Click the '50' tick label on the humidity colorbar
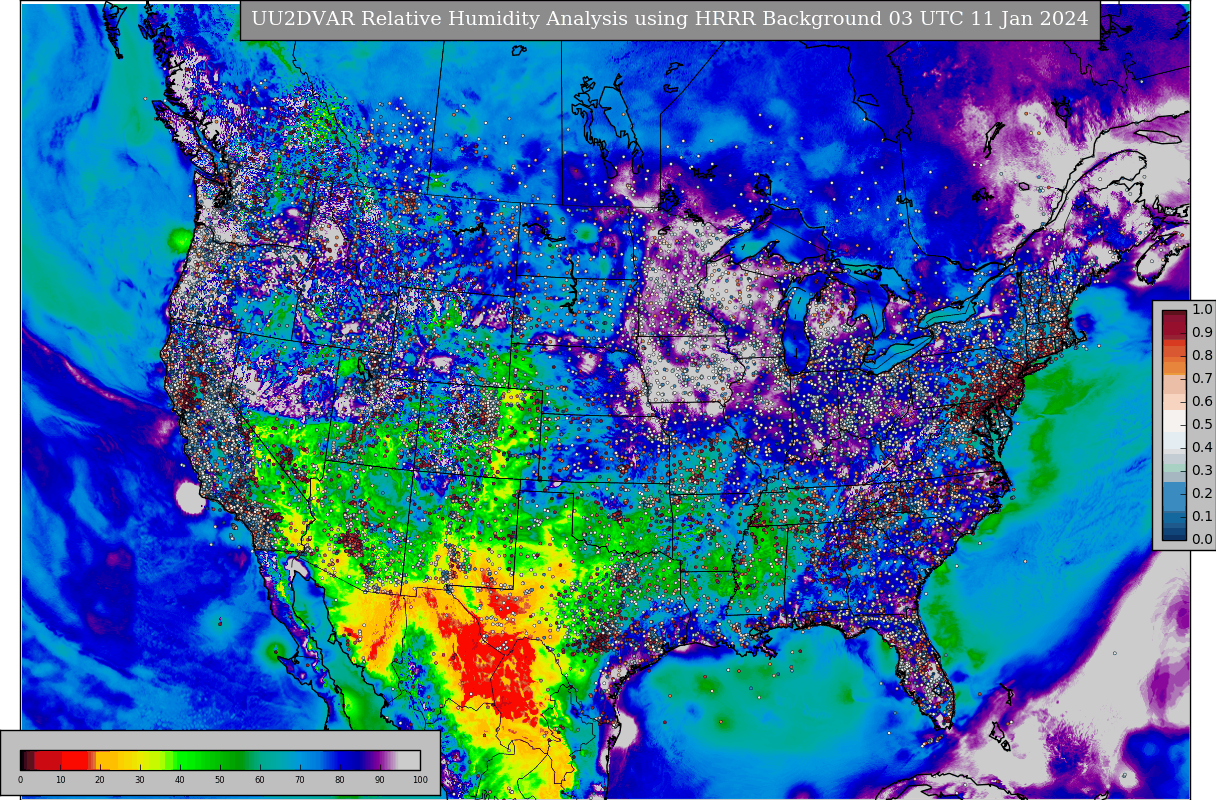 [x=220, y=780]
